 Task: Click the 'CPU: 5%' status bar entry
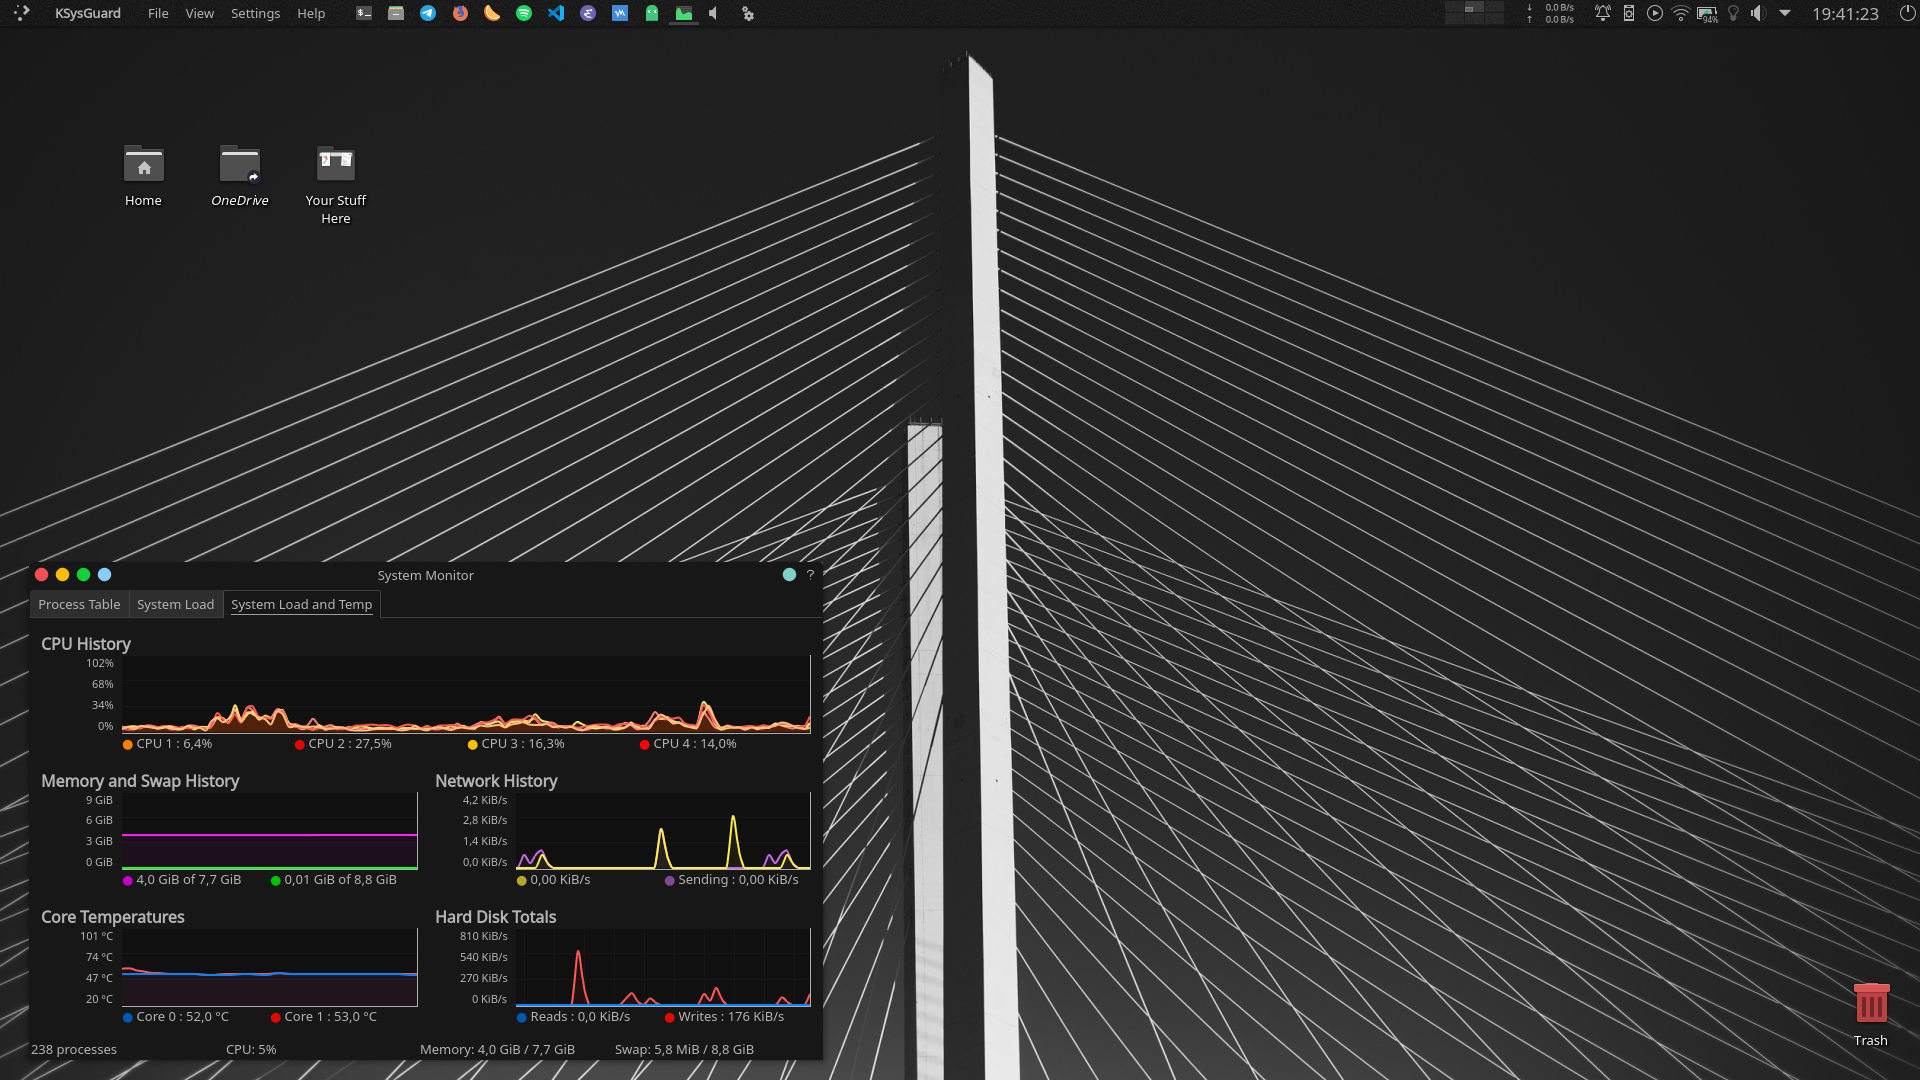251,1049
